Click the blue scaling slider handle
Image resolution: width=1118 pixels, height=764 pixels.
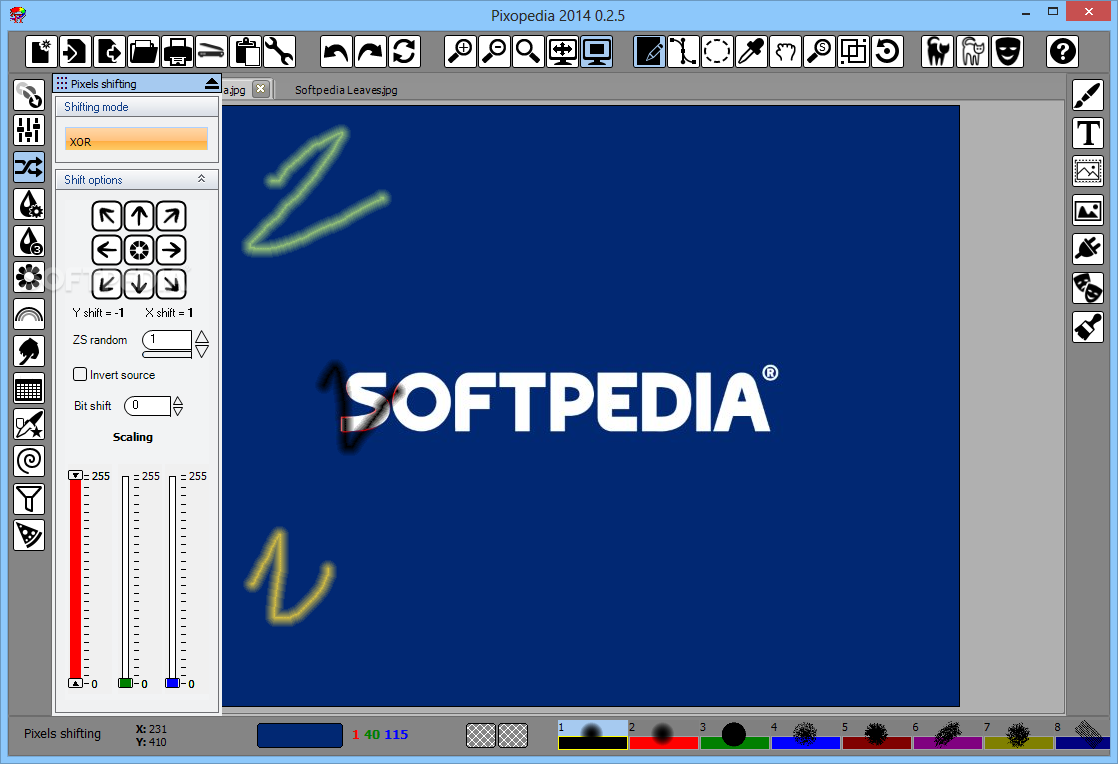tap(173, 683)
